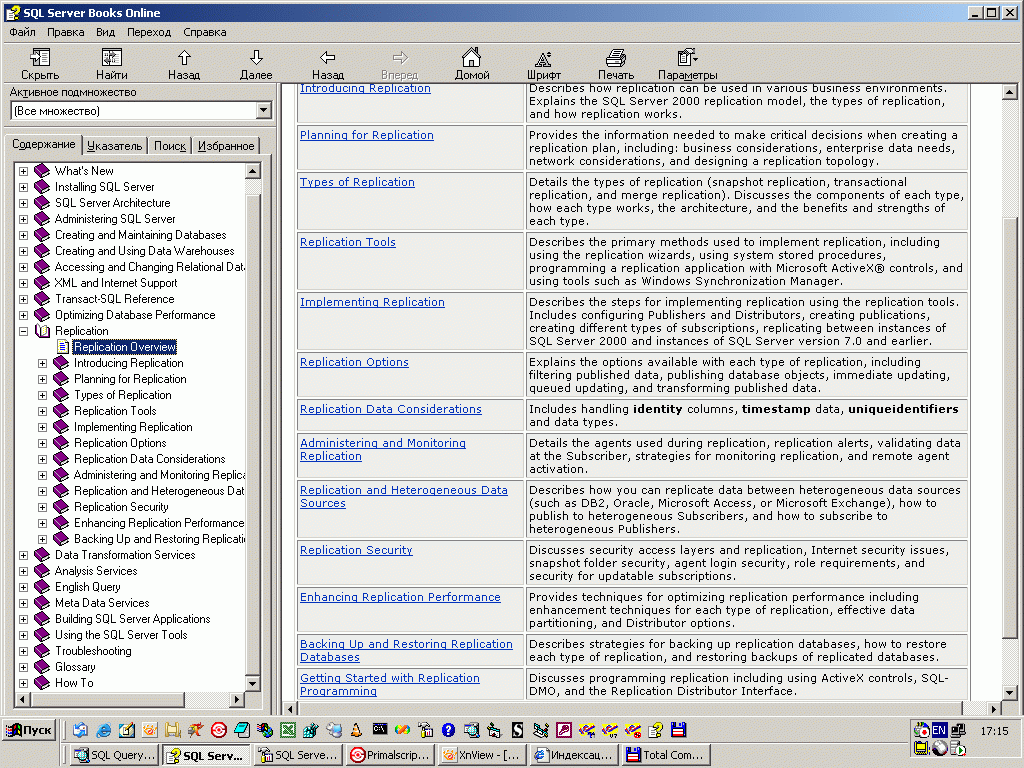Follow the Replication Security hyperlink
The image size is (1024, 768).
point(356,551)
